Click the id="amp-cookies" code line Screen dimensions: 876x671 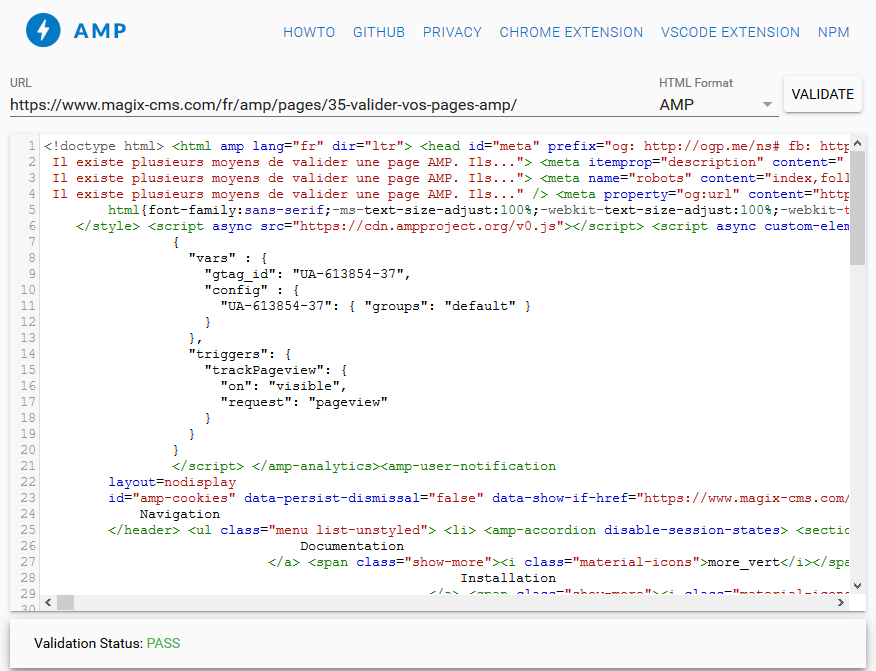tap(479, 498)
